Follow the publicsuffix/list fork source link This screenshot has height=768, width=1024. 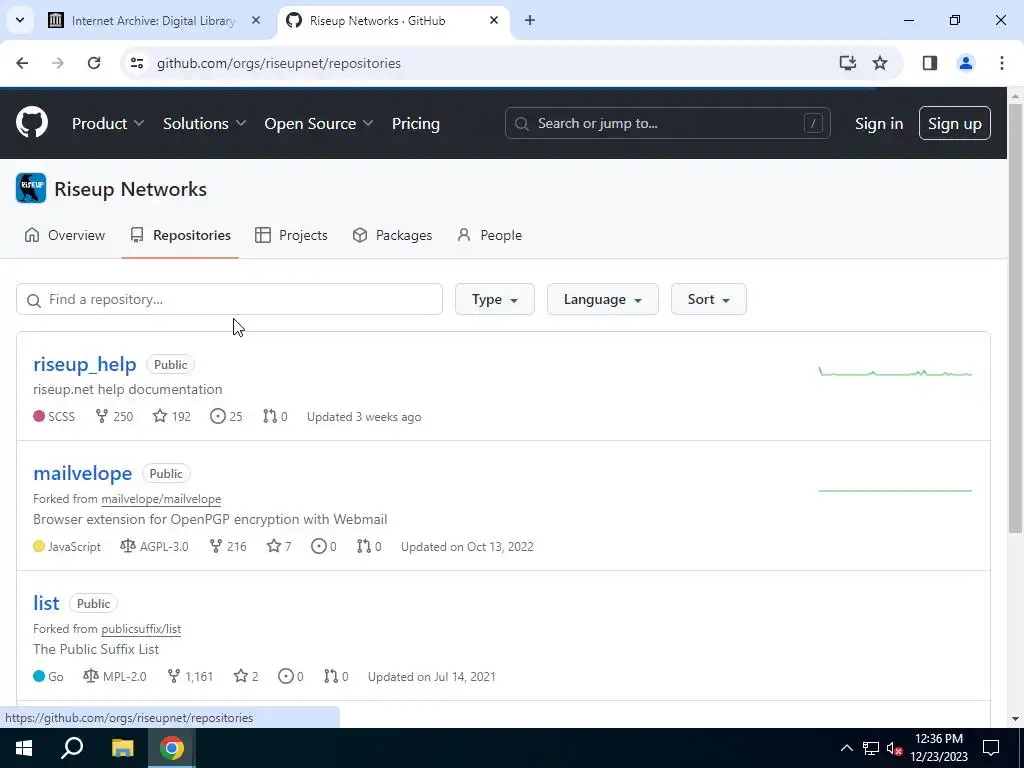click(x=141, y=629)
